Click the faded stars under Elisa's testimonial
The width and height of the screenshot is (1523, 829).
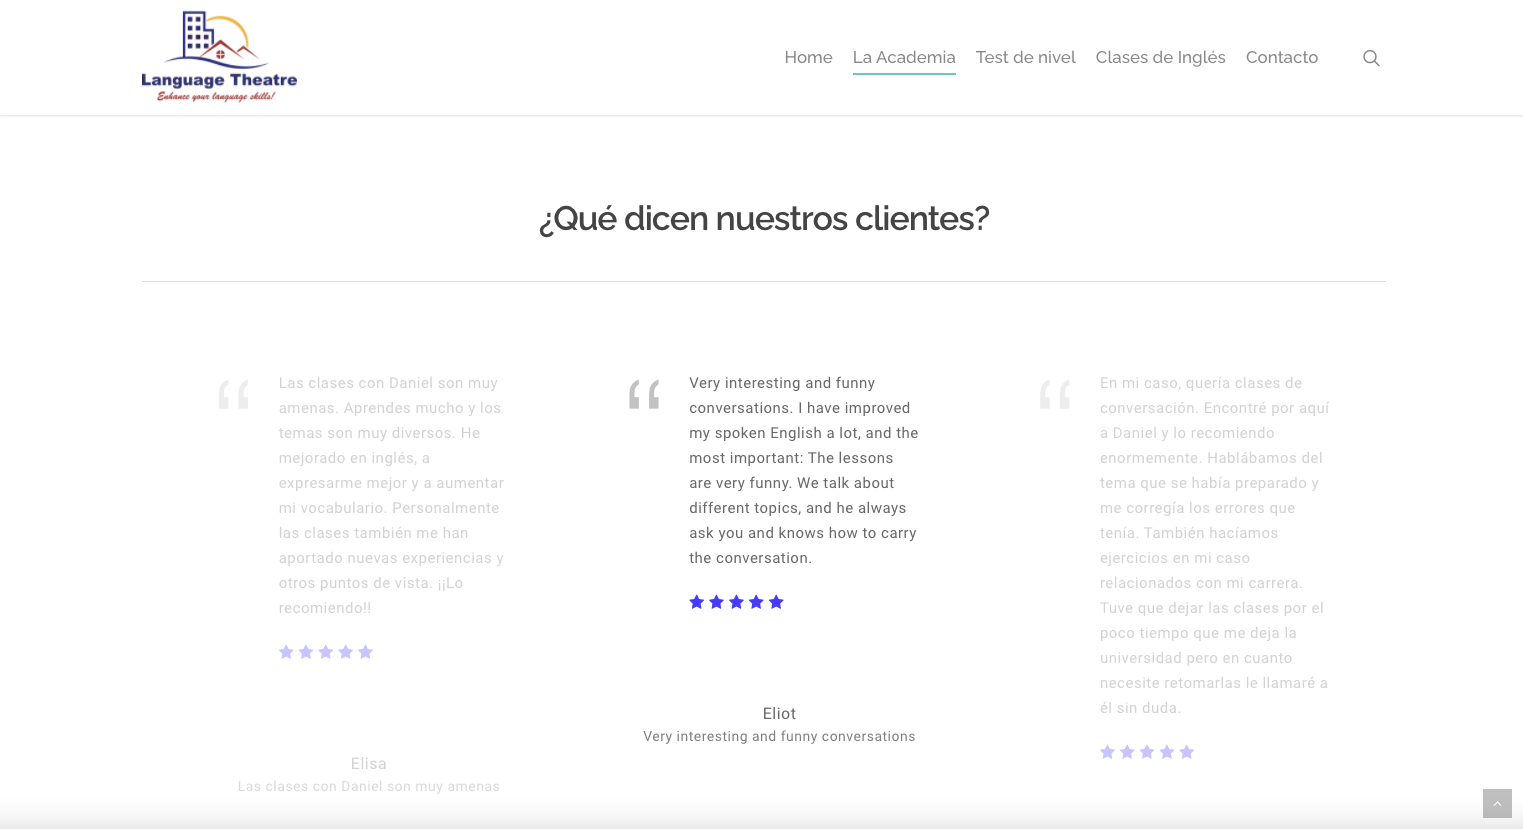point(326,652)
